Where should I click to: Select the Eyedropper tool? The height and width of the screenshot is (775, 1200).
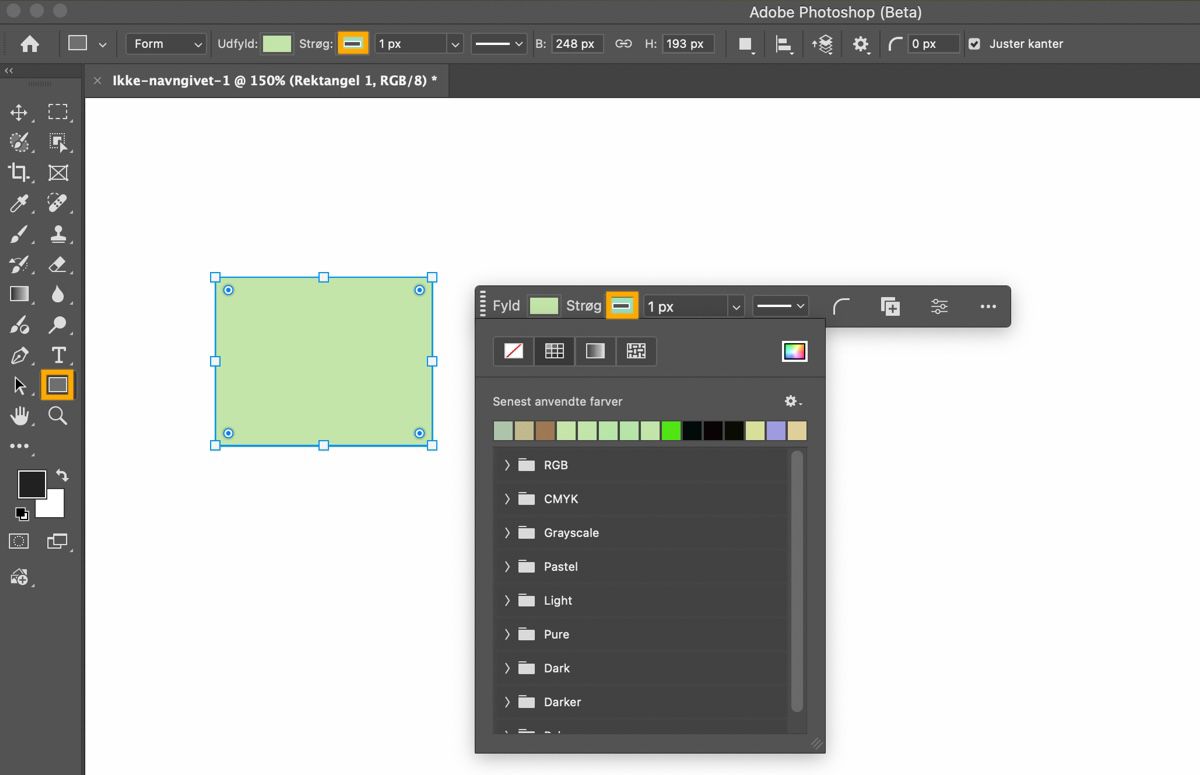pos(19,204)
